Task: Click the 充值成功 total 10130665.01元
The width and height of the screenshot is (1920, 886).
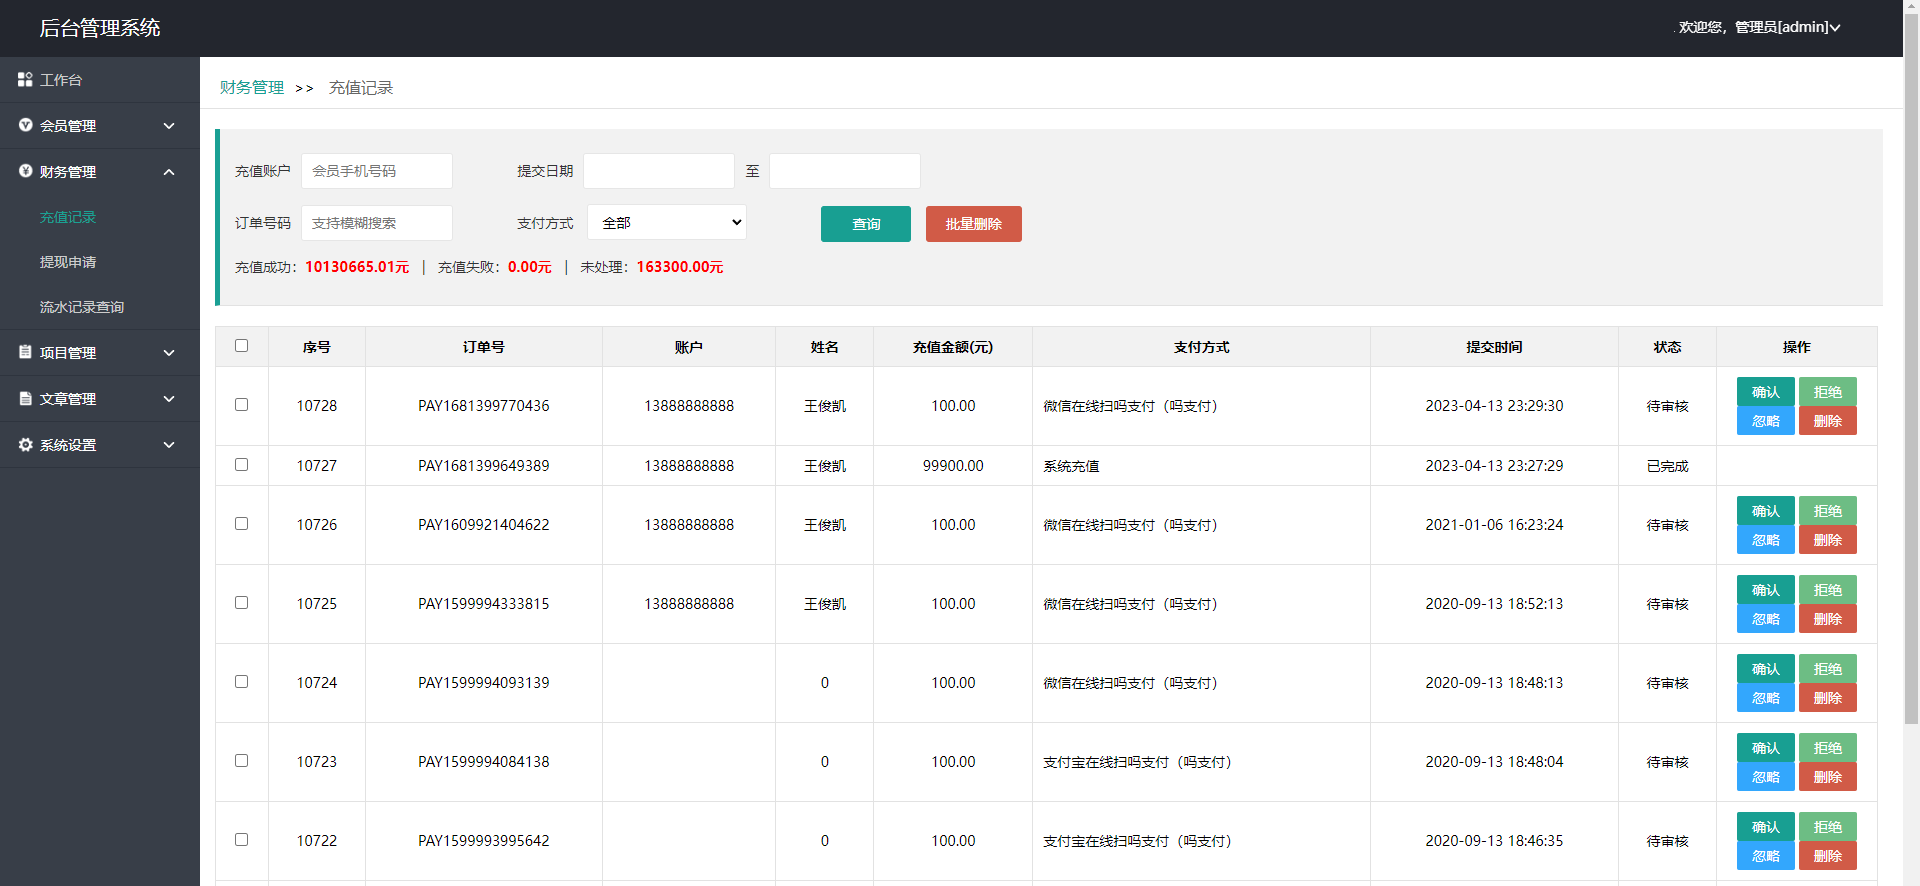Action: [357, 267]
